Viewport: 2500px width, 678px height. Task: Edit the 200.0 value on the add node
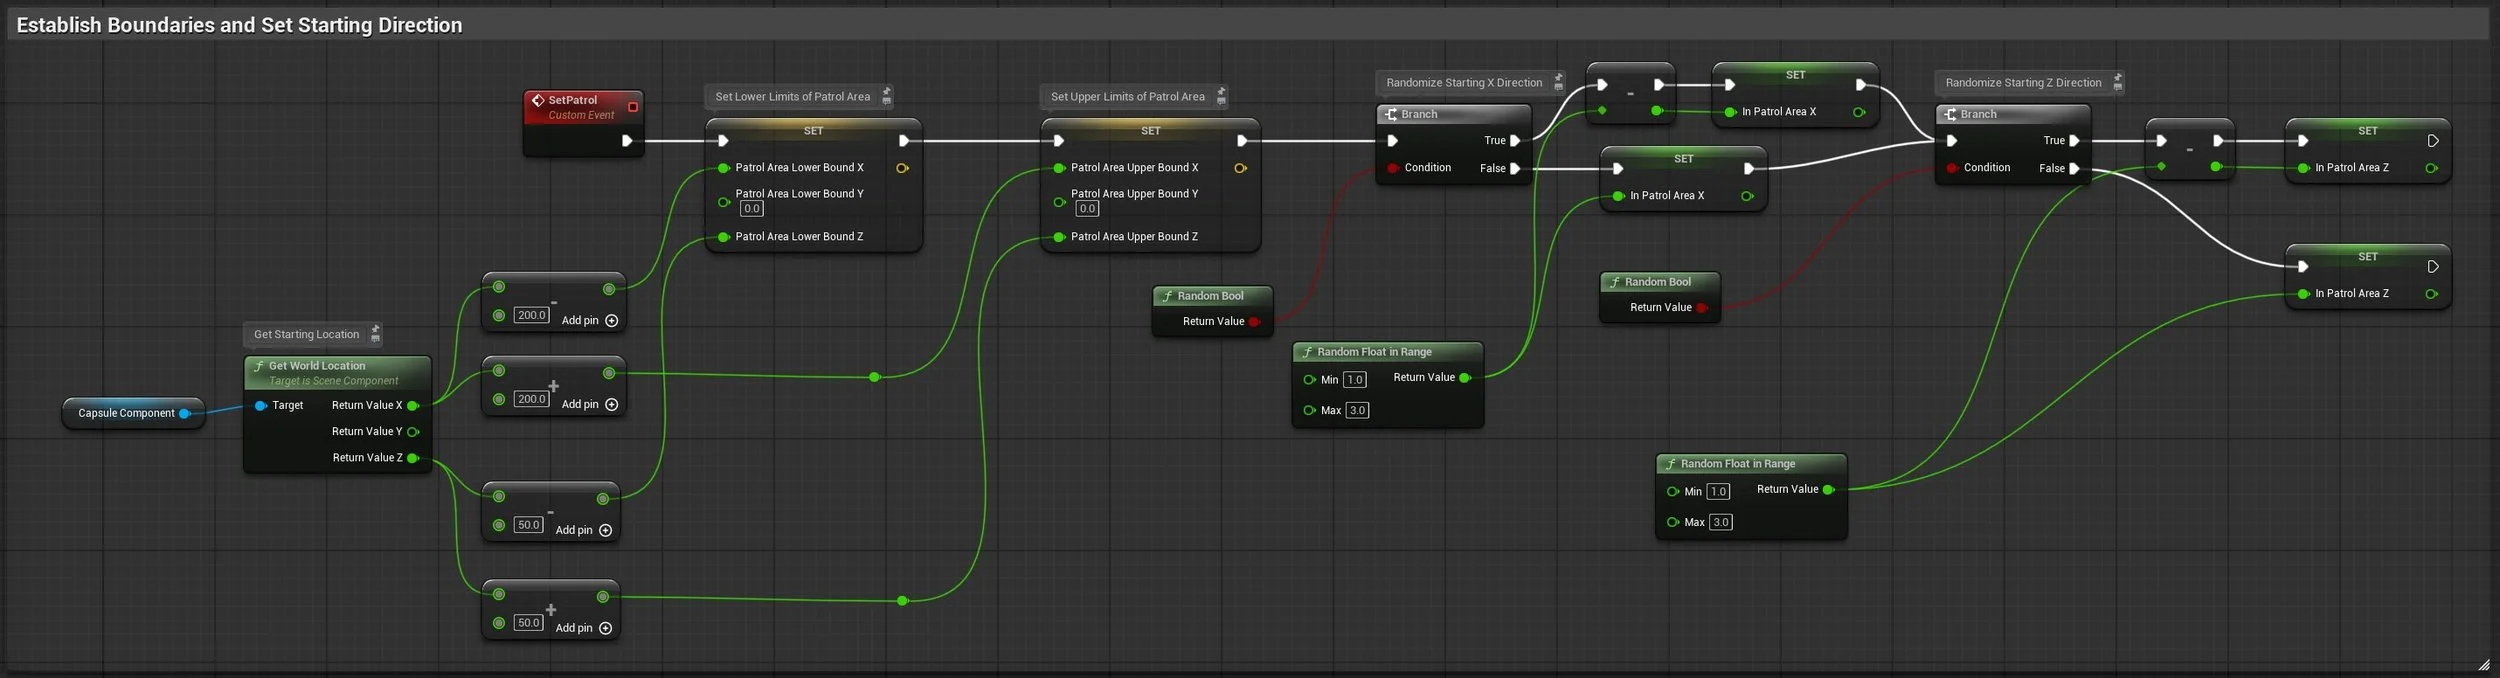[531, 399]
